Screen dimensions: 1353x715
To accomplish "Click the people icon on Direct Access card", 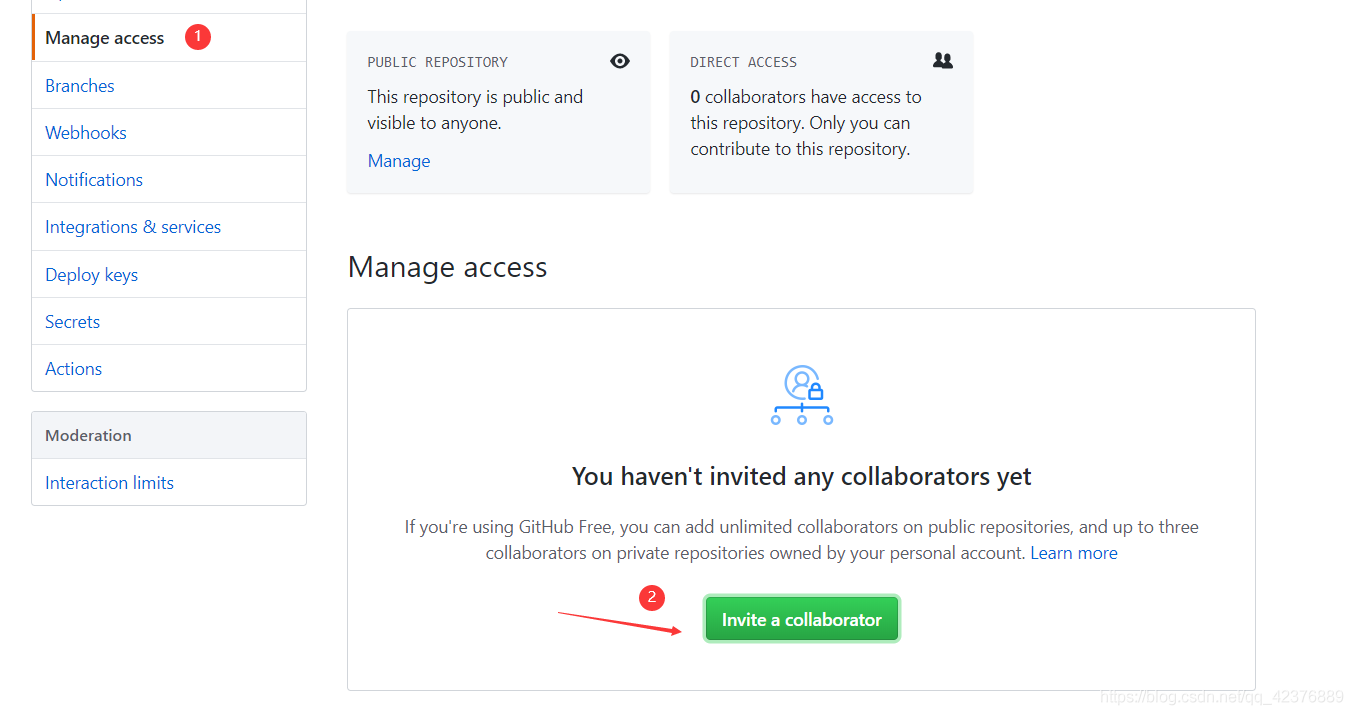I will tap(942, 61).
